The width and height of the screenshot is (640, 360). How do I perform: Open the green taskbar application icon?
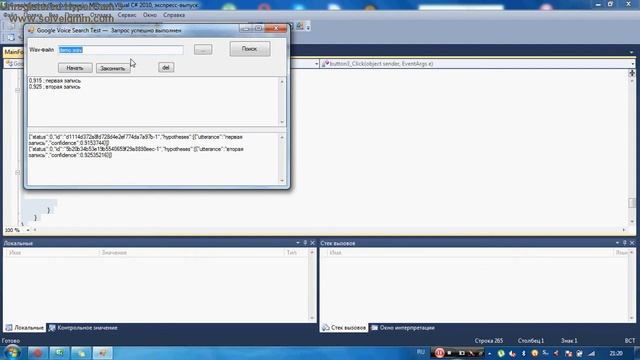59,353
